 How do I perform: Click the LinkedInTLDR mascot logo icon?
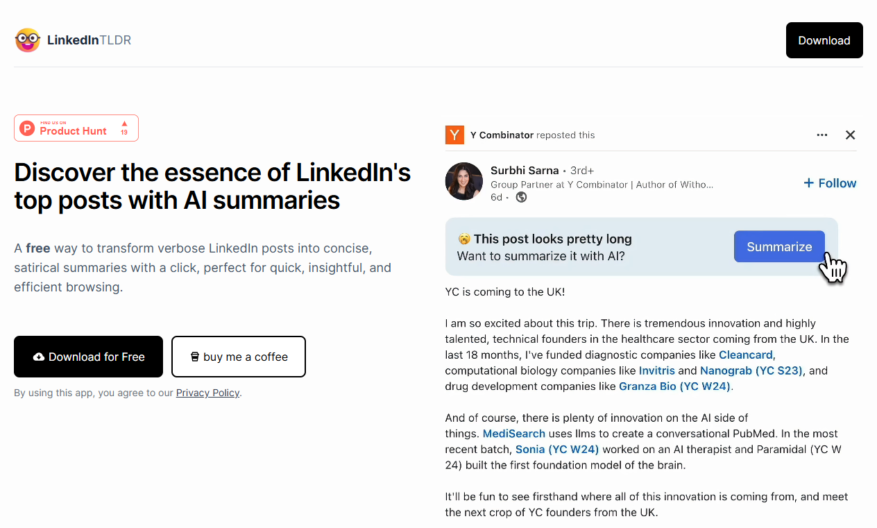pyautogui.click(x=27, y=40)
